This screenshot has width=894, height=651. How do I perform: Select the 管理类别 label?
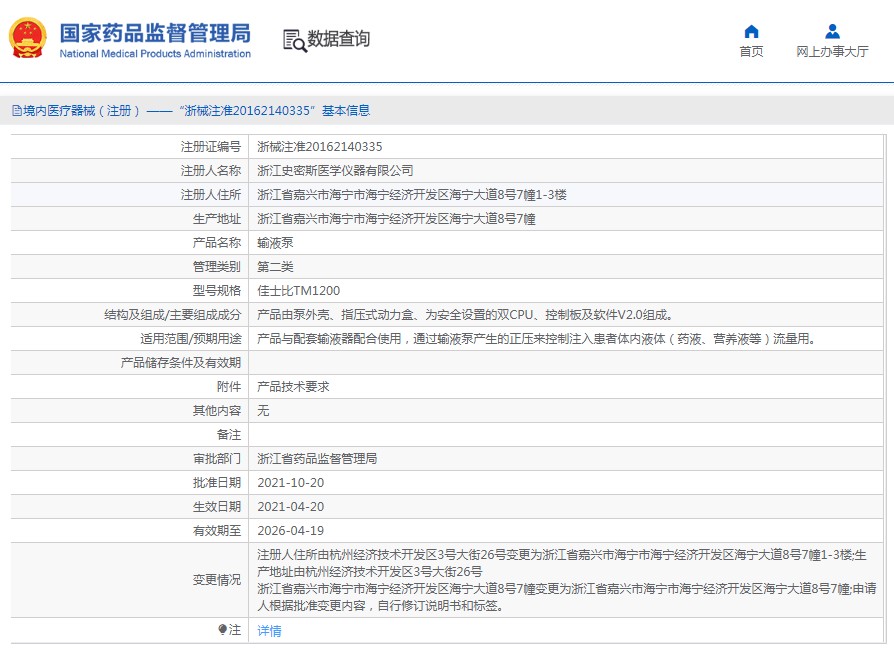coord(217,266)
